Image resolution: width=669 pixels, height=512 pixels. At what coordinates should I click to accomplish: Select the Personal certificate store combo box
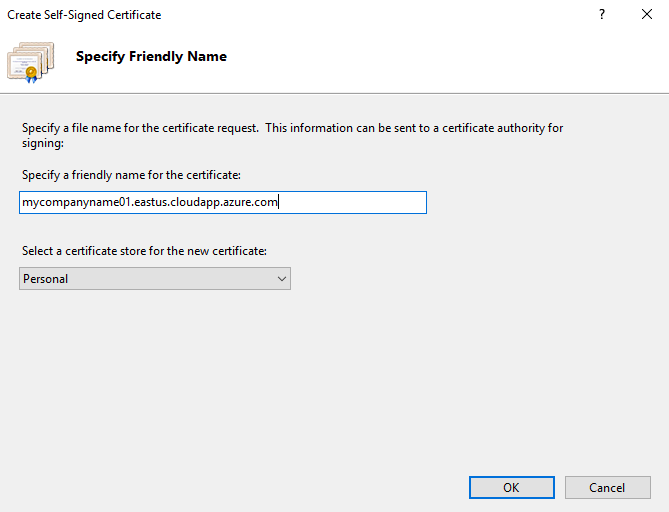point(155,279)
